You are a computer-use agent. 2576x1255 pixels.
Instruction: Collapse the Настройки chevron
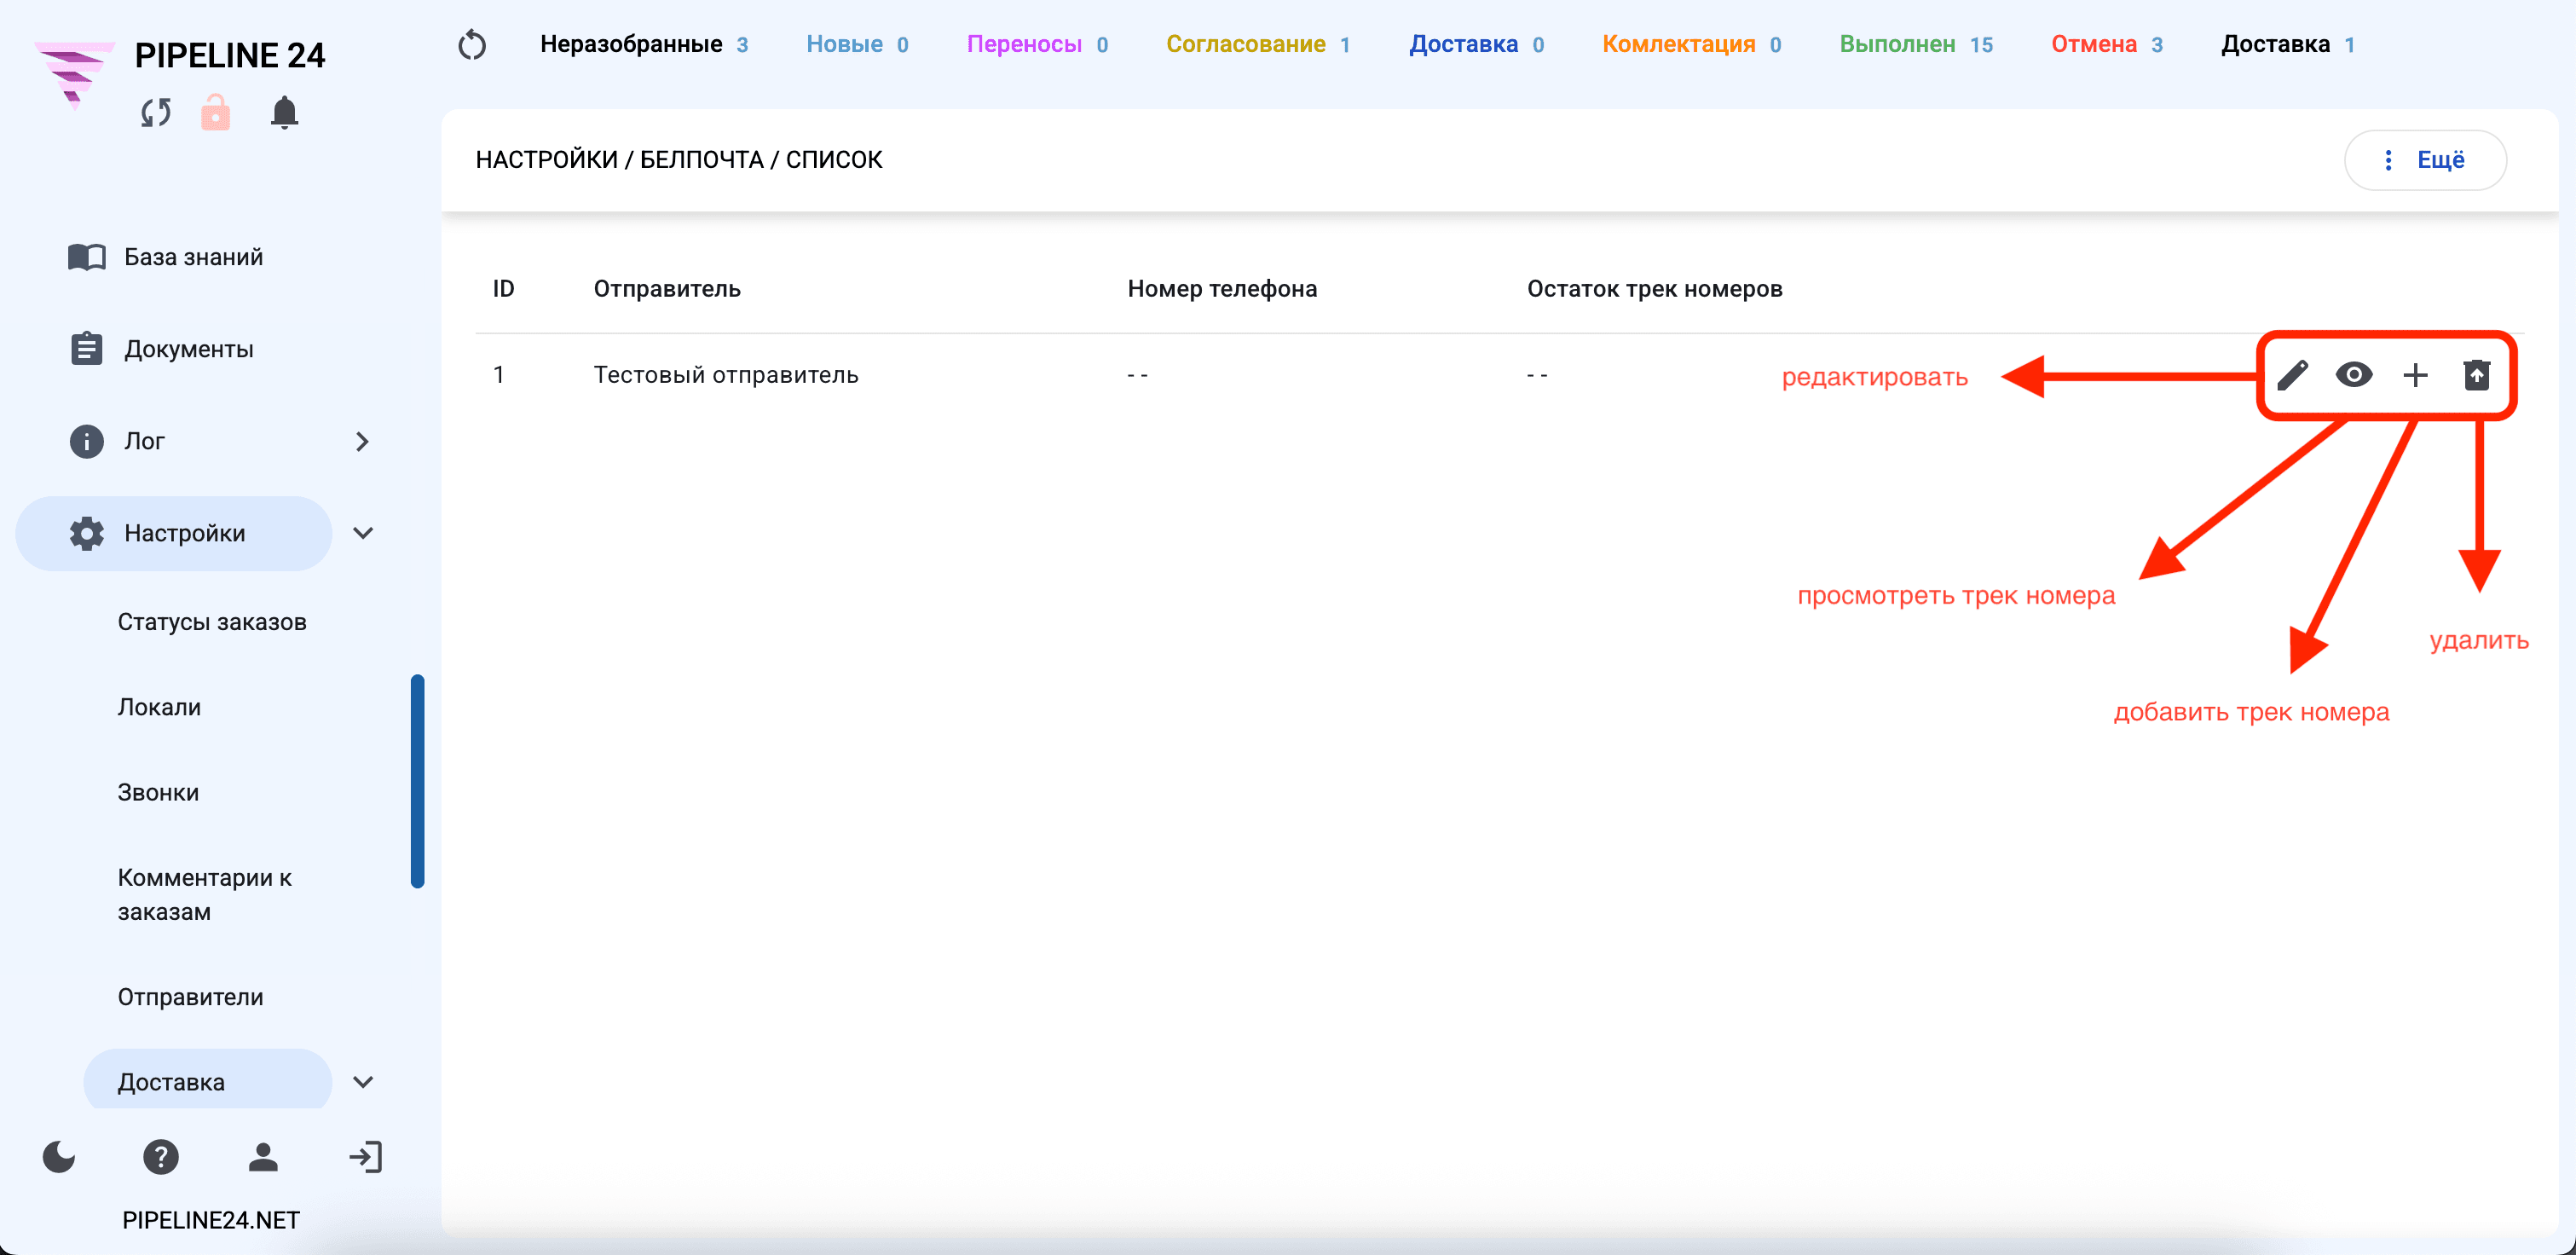[363, 533]
